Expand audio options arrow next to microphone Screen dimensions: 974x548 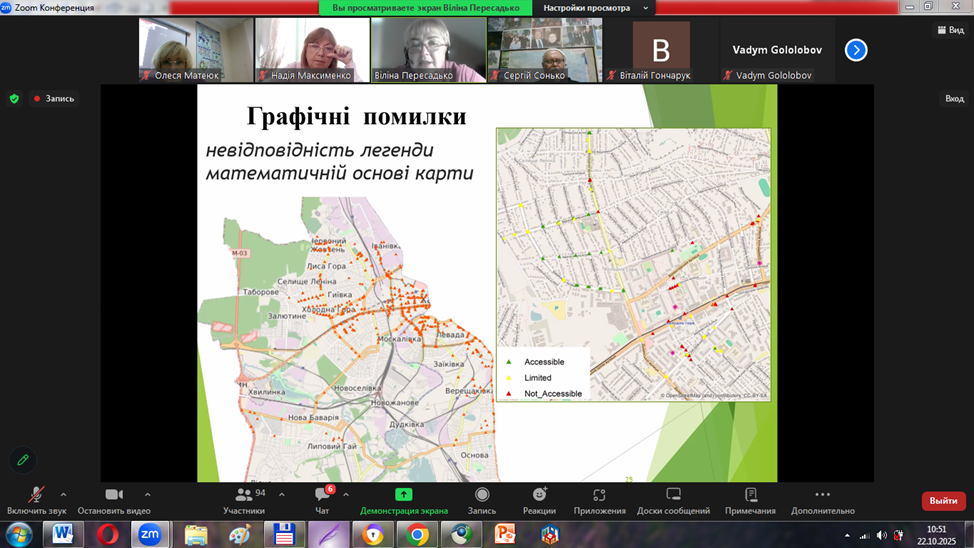point(64,494)
